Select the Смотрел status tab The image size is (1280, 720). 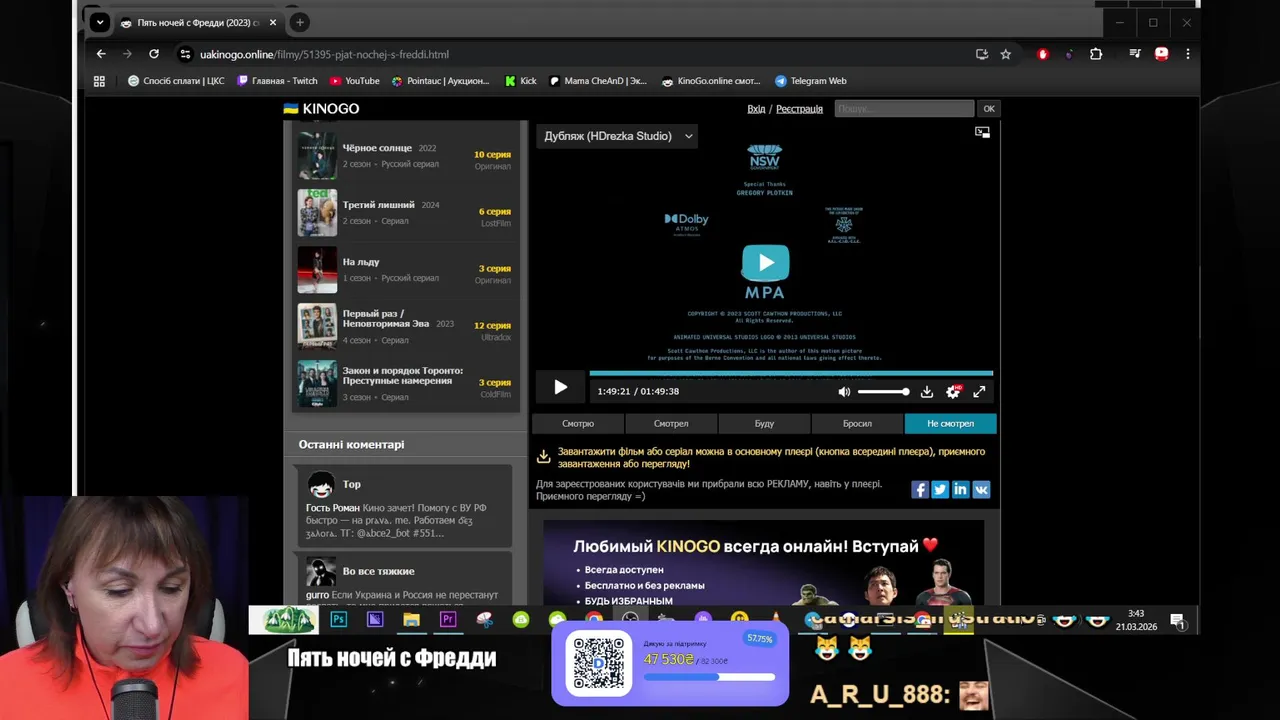(671, 424)
